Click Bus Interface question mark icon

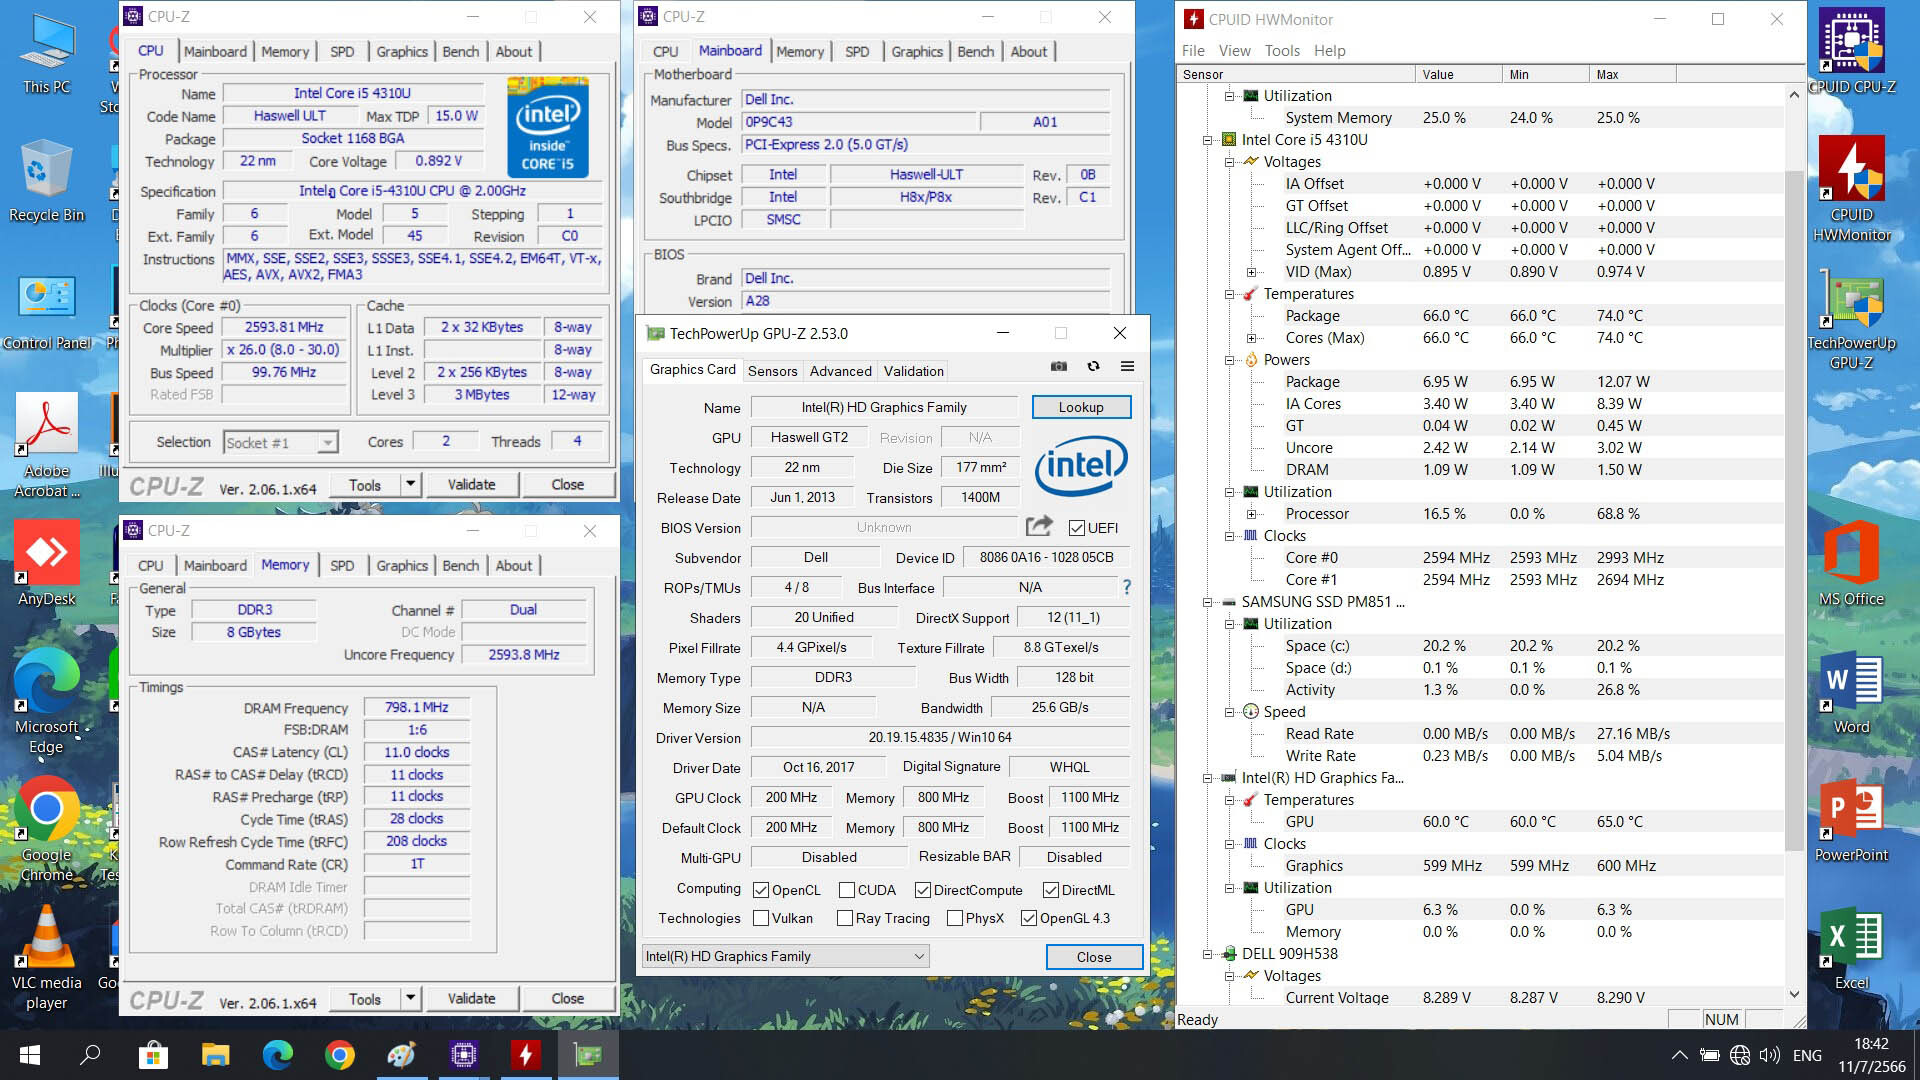(x=1127, y=587)
